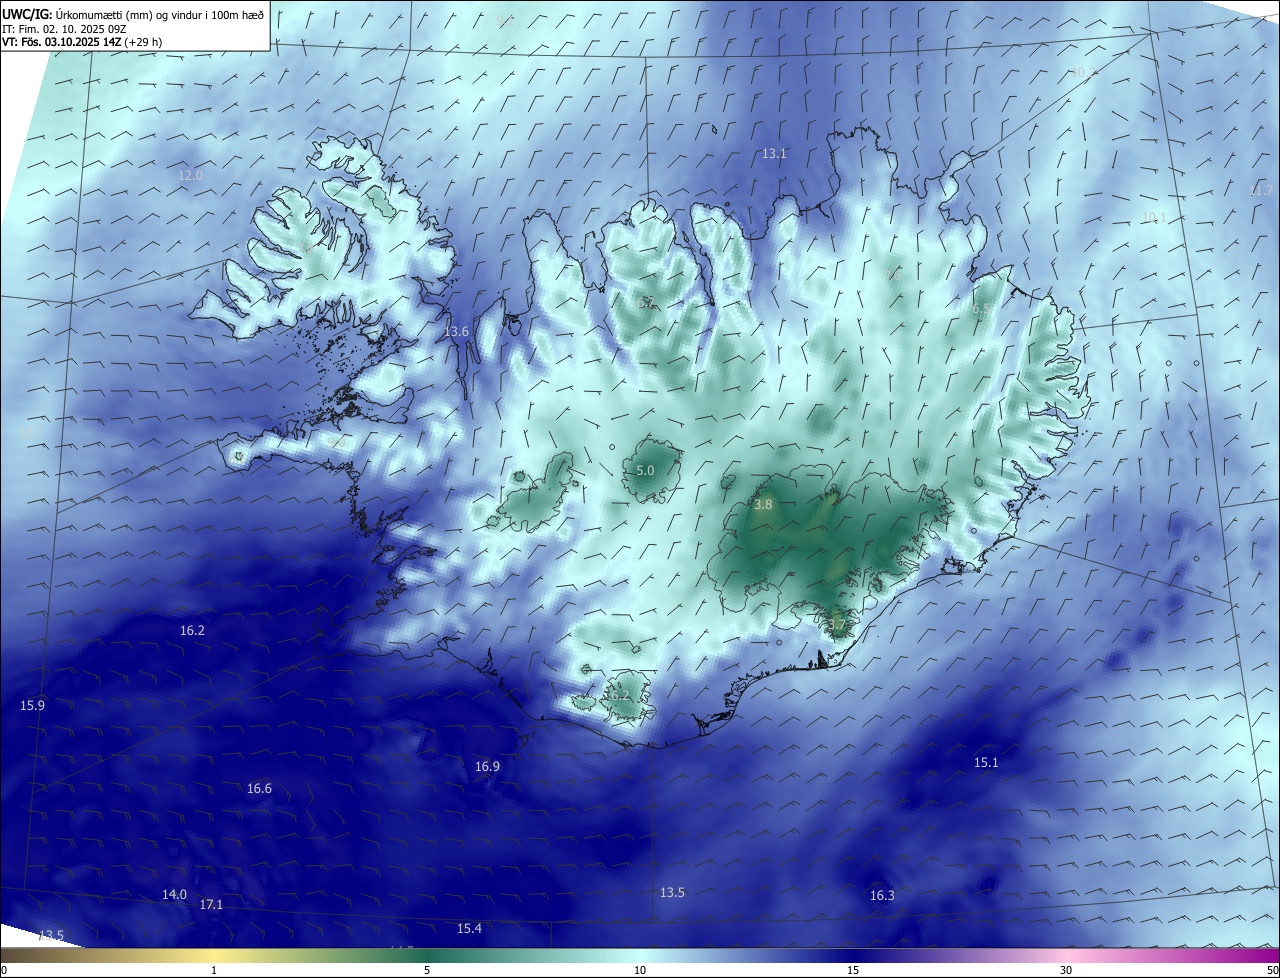Click the 15.9 value label at the left edge

32,706
